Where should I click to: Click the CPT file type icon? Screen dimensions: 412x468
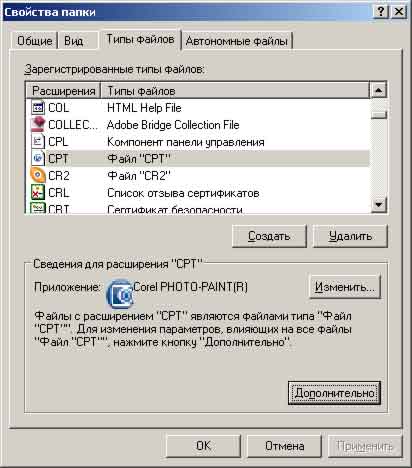pos(38,159)
